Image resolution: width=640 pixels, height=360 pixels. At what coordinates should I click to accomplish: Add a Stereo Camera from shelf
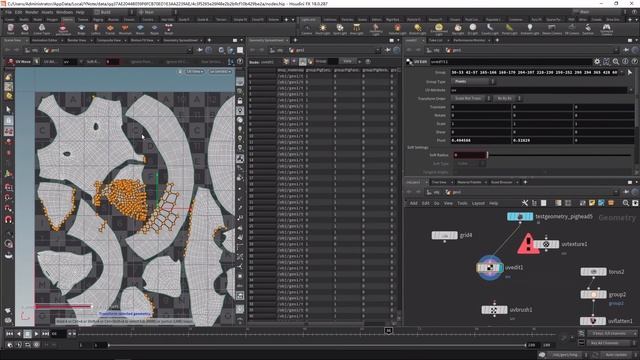click(x=551, y=29)
